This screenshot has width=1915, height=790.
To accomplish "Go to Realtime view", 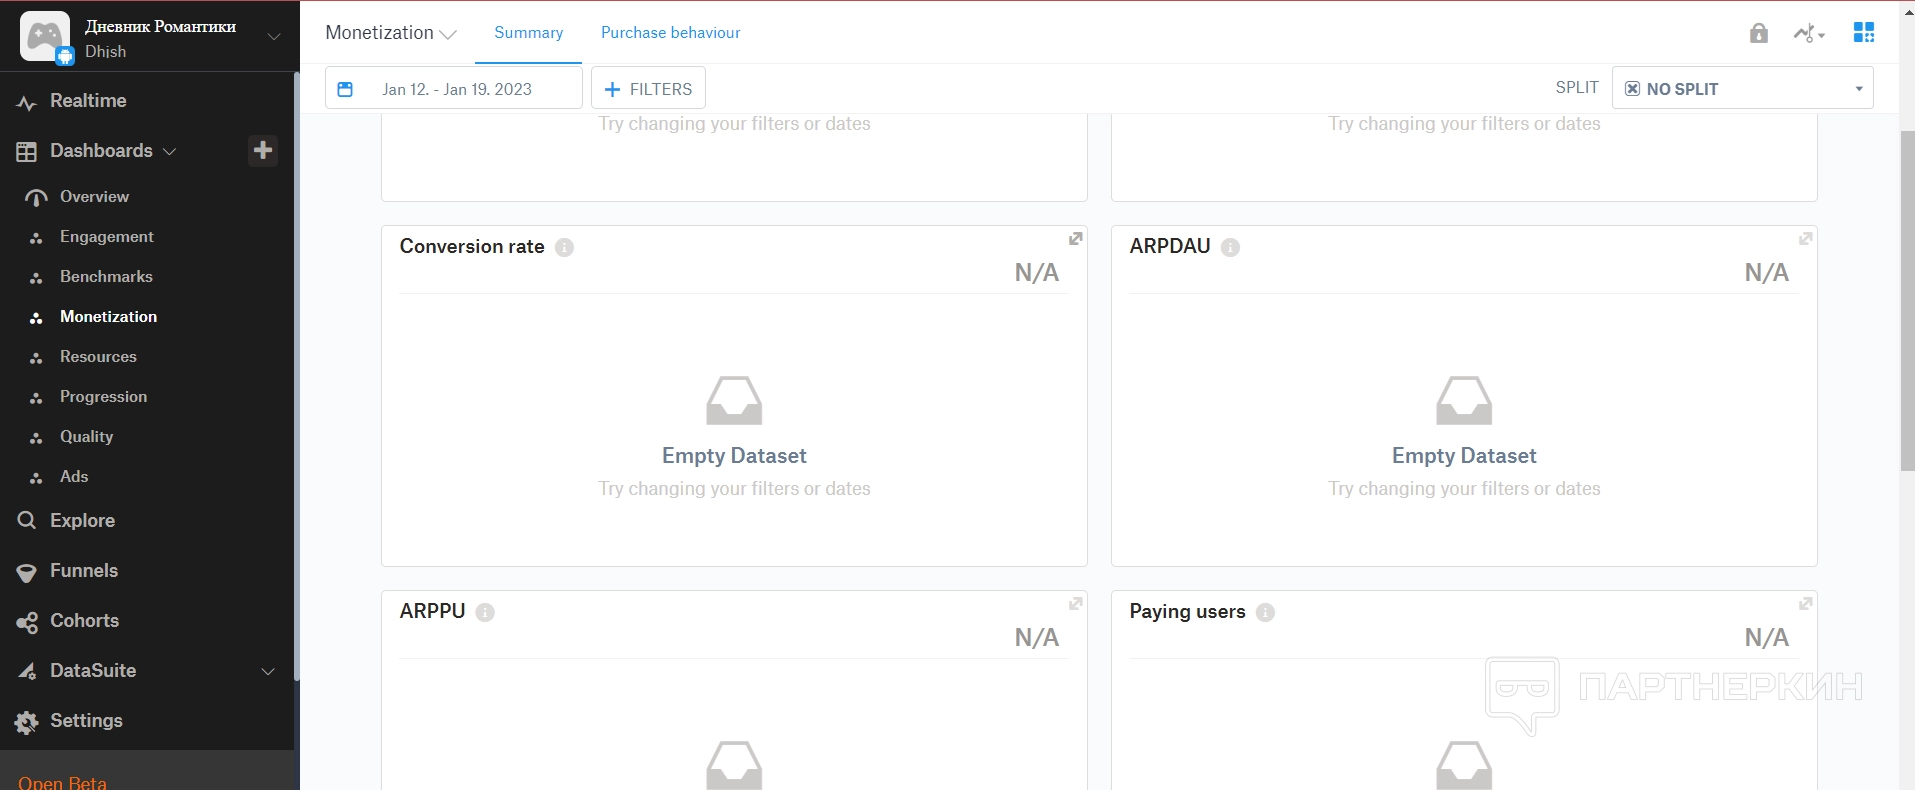I will click(x=88, y=101).
